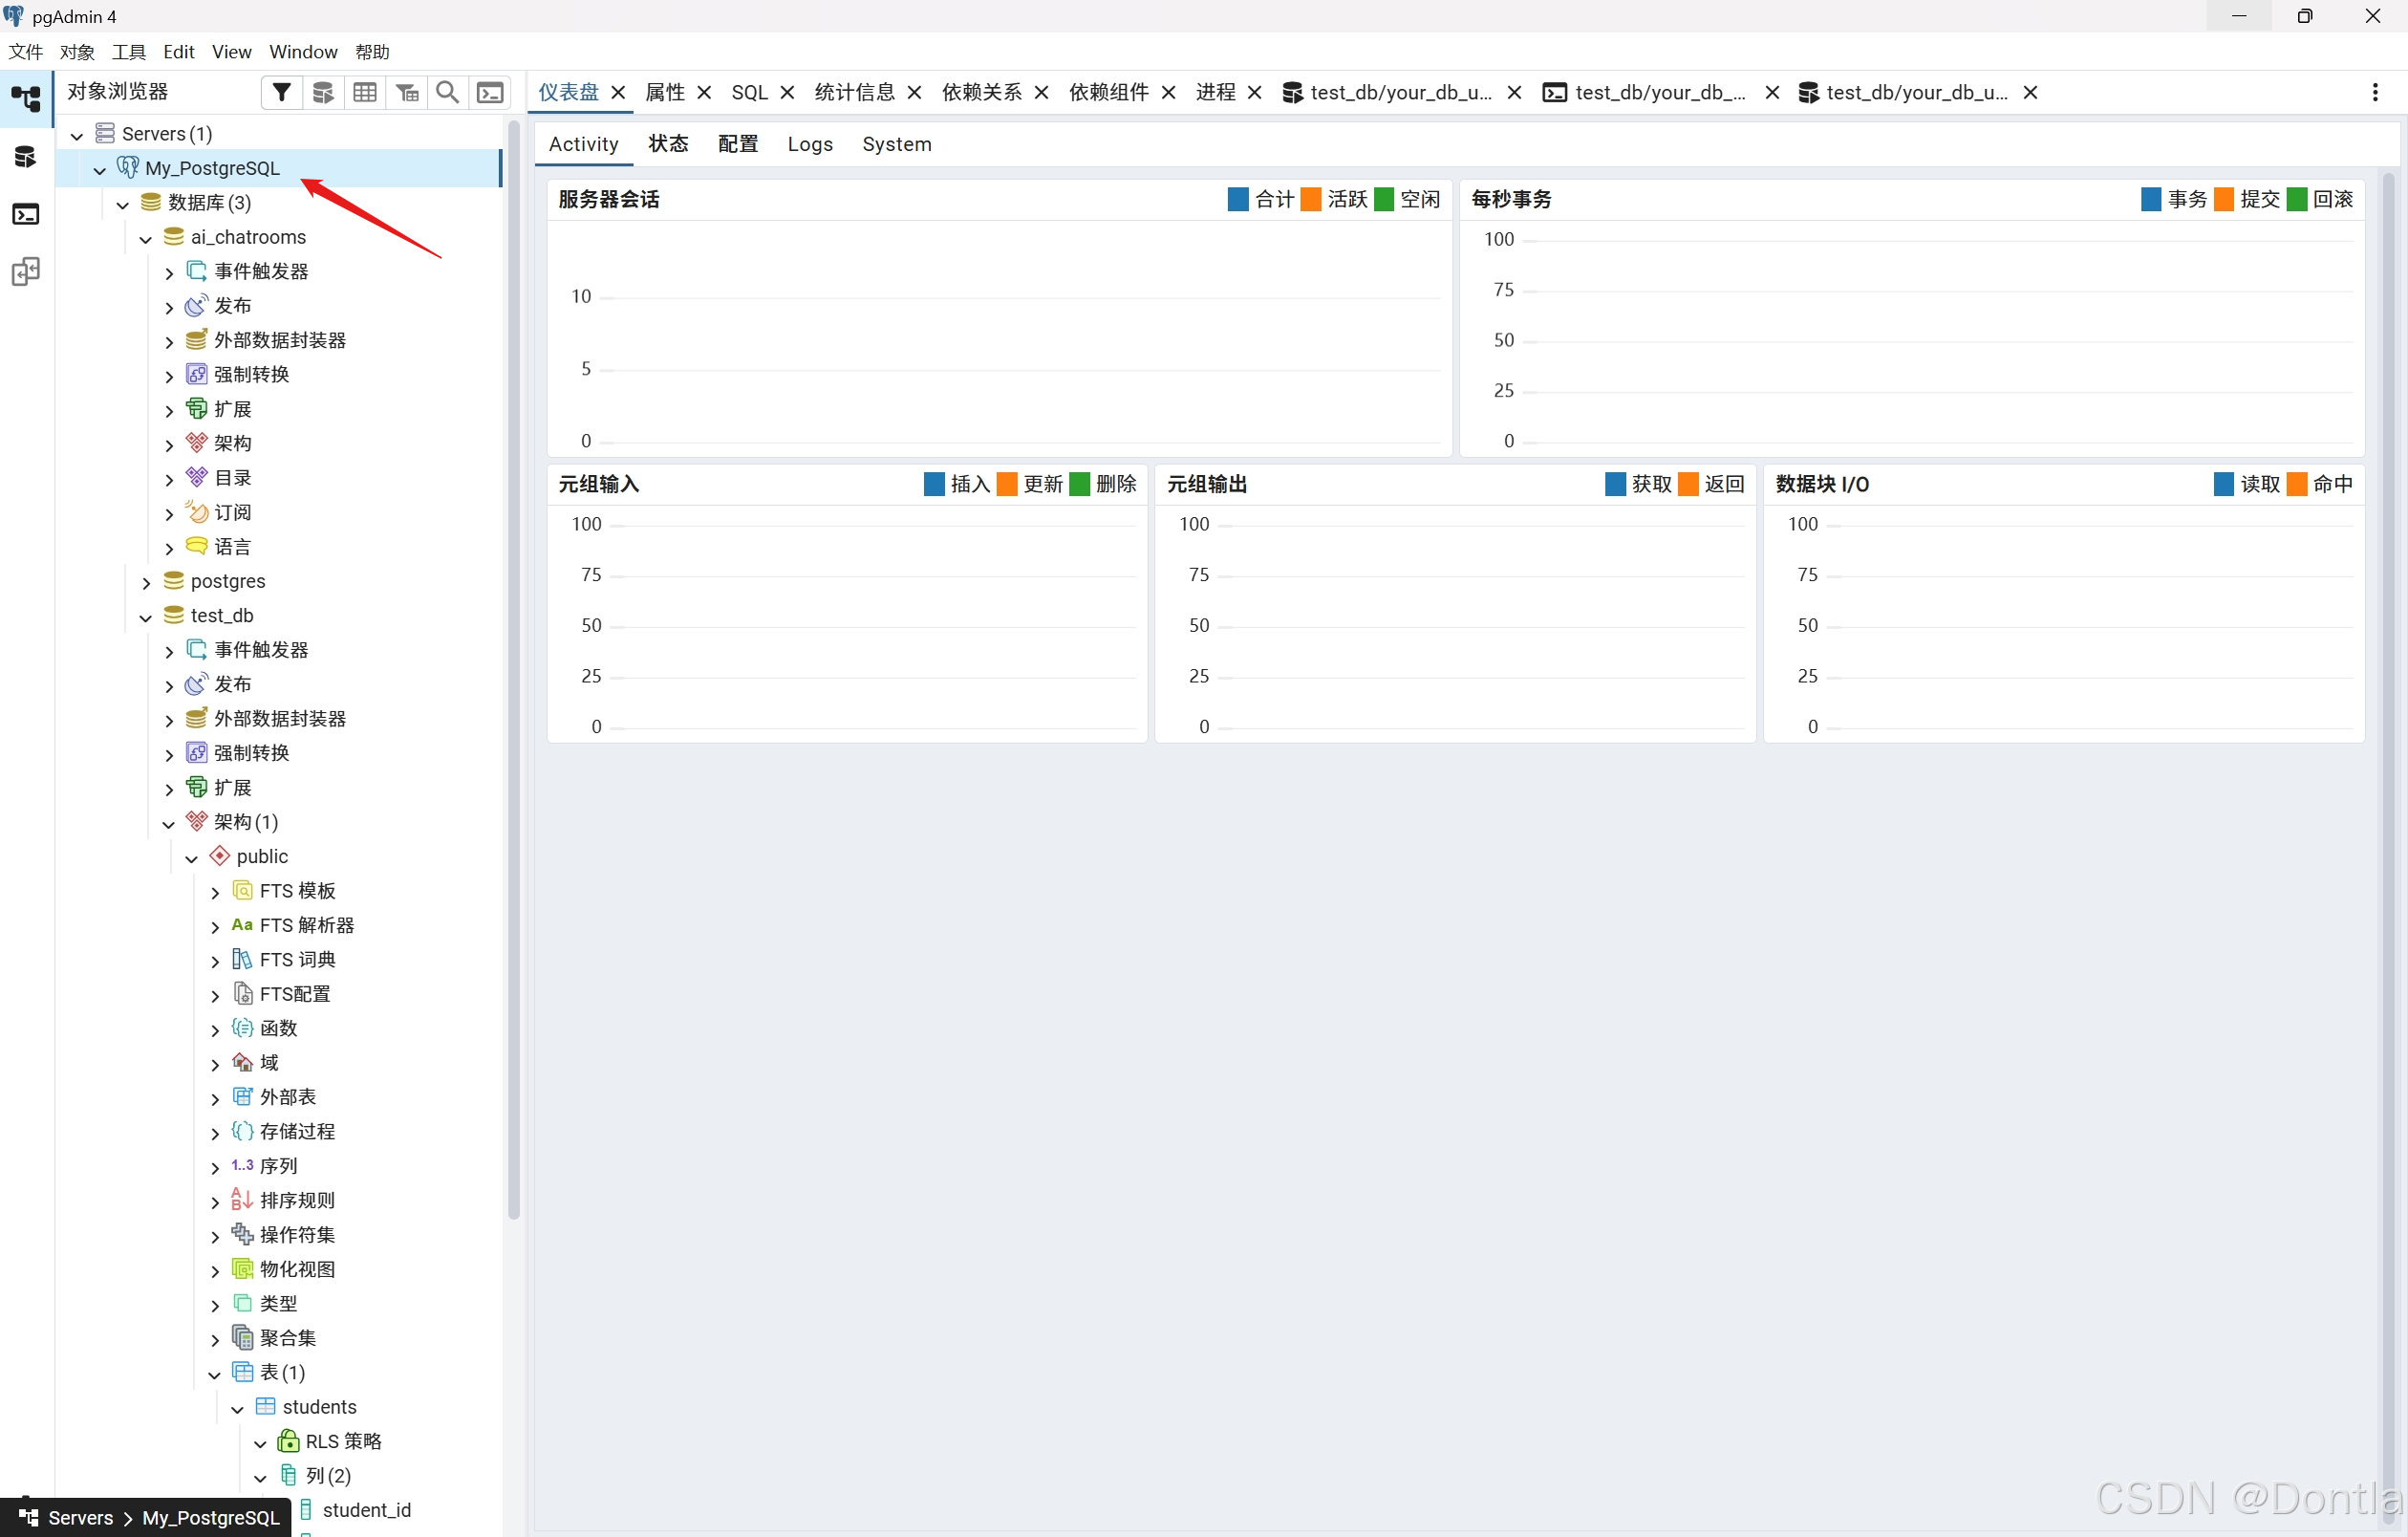2408x1537 pixels.
Task: Collapse the Servers (1) node
Action: tap(77, 135)
